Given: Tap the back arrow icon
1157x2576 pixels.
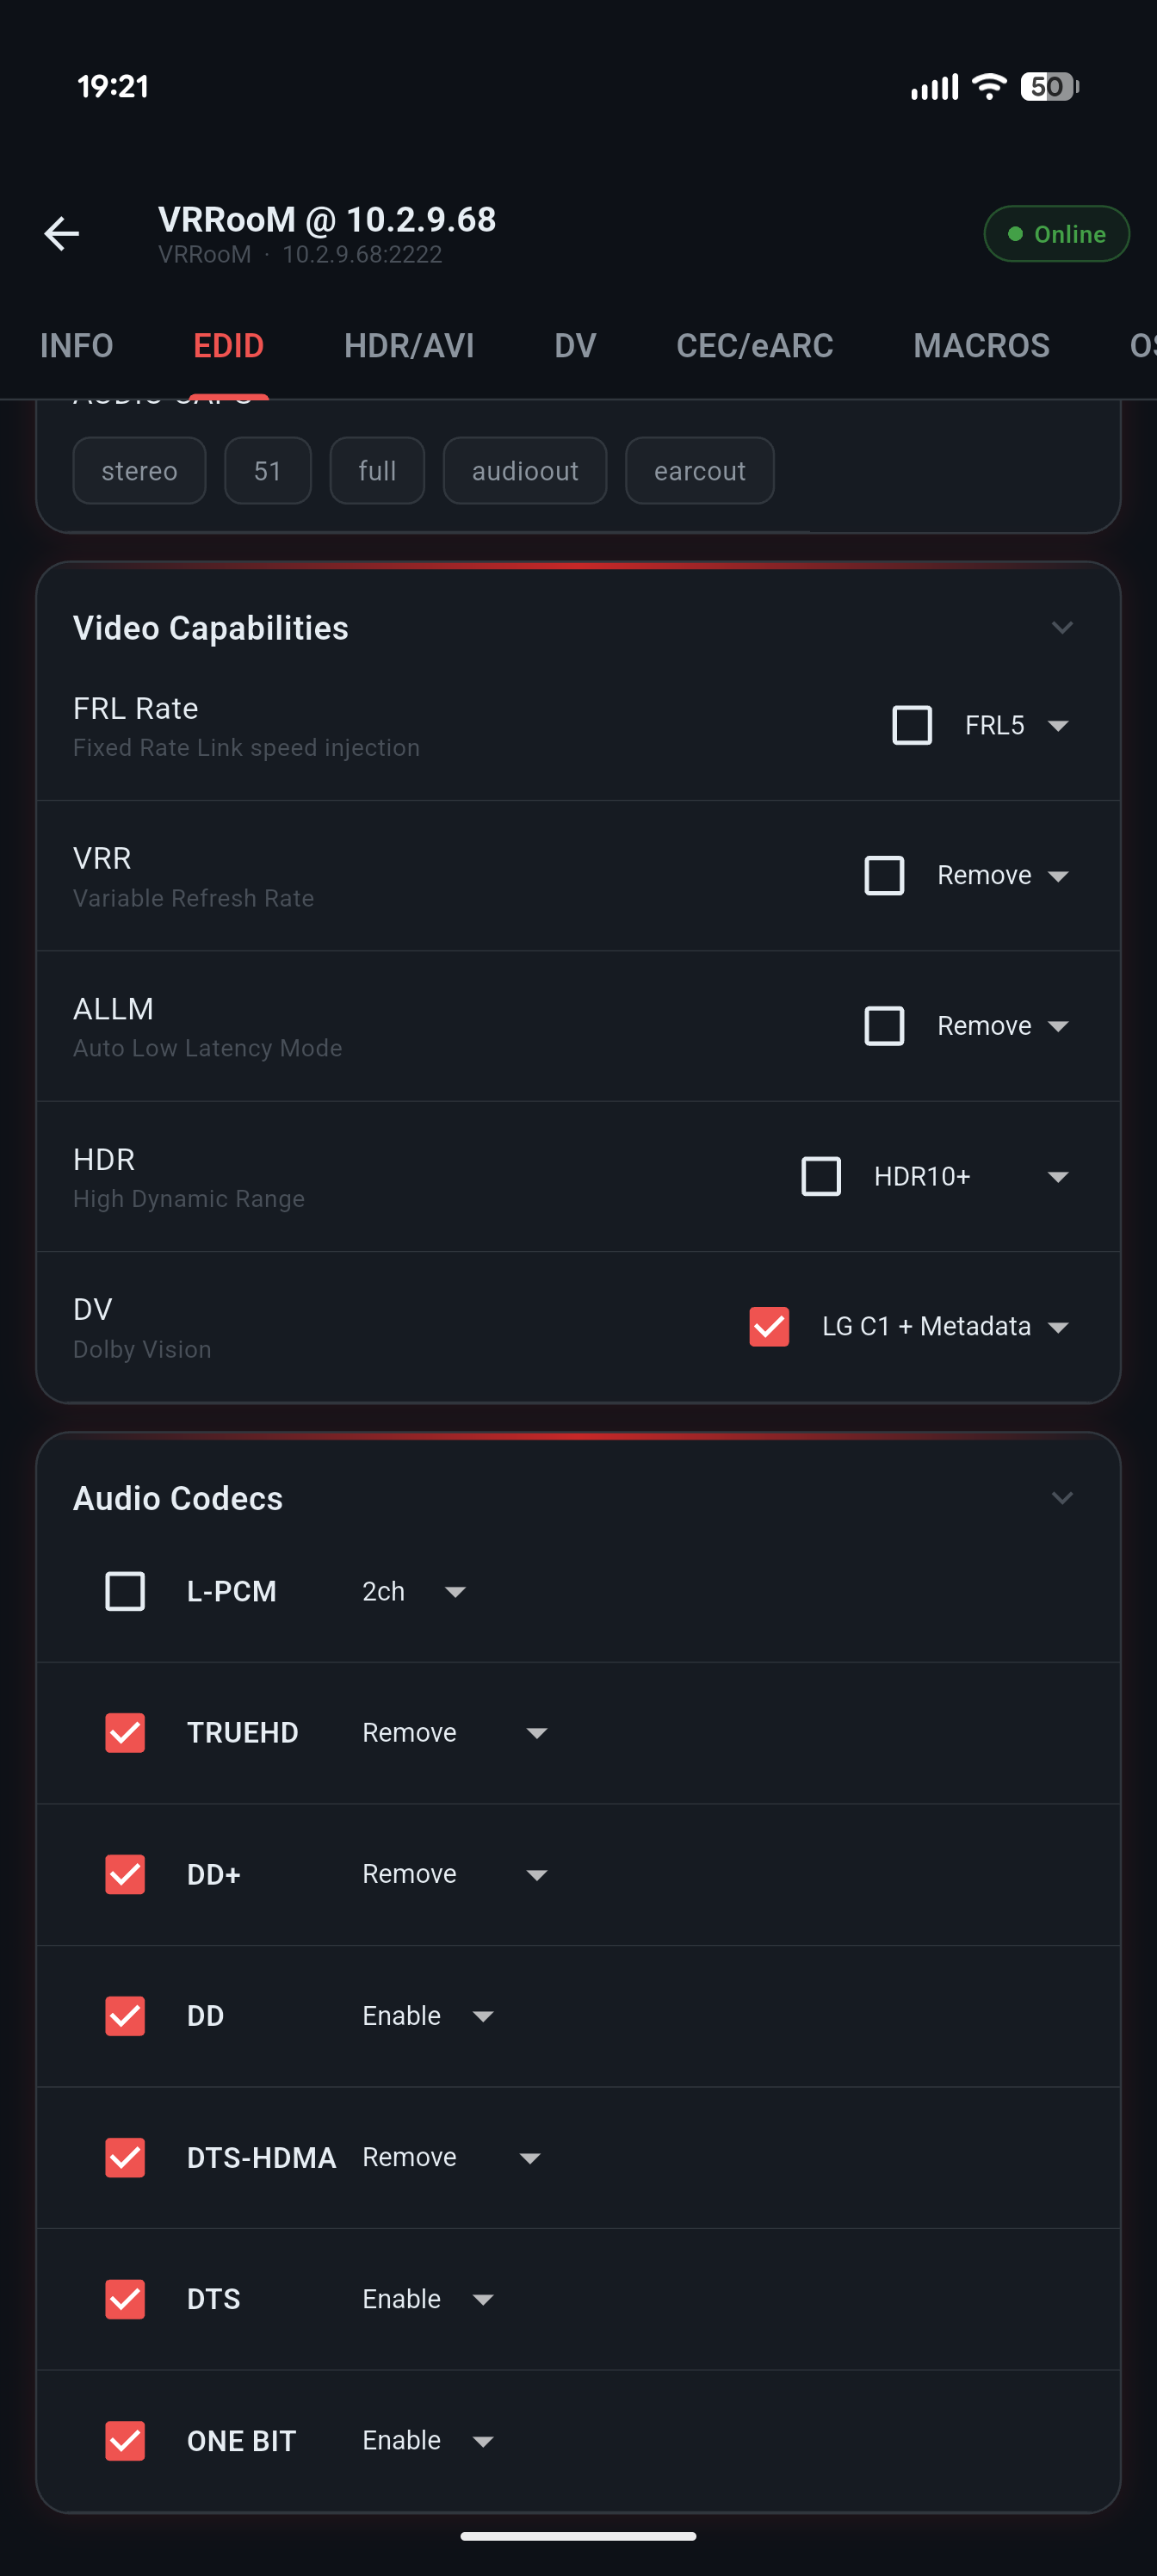Looking at the screenshot, I should pyautogui.click(x=62, y=234).
